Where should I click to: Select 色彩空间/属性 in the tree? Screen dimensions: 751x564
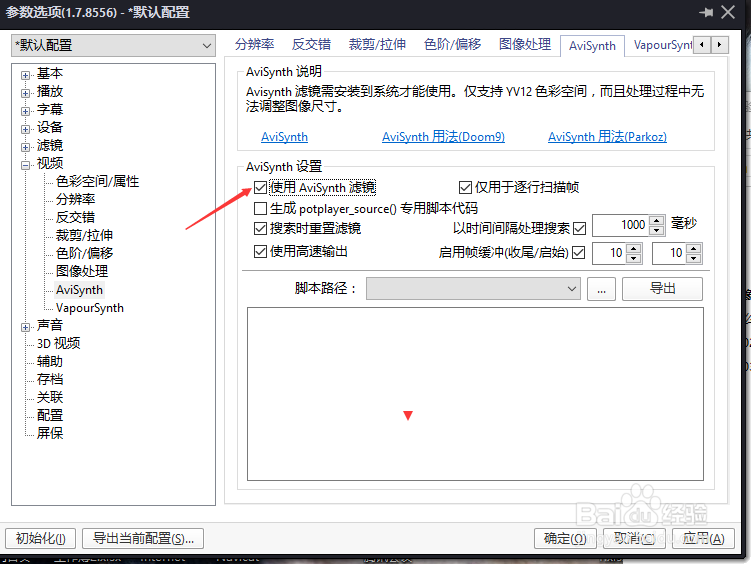point(97,181)
